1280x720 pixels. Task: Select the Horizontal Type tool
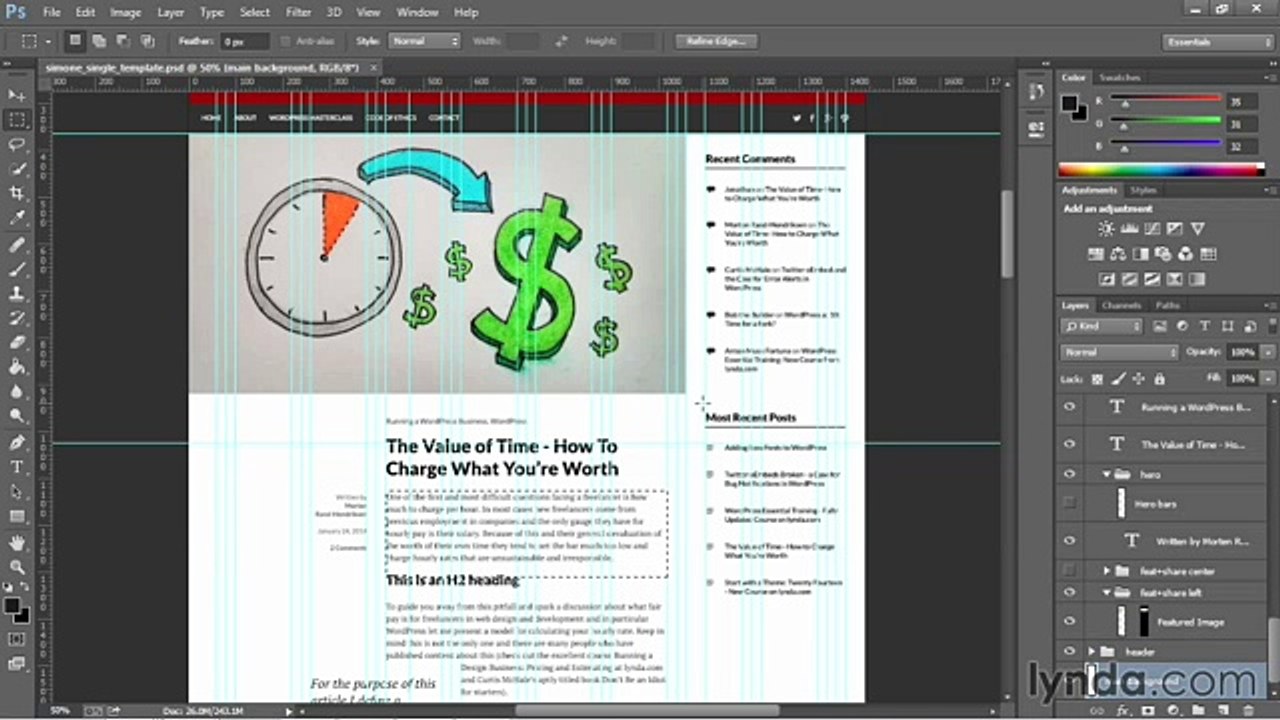pos(17,467)
